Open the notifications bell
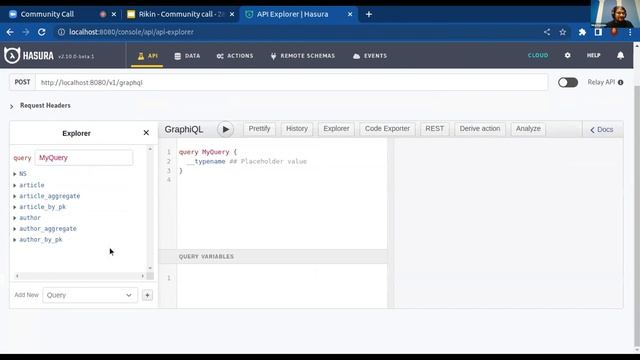The image size is (640, 360). pyautogui.click(x=620, y=55)
